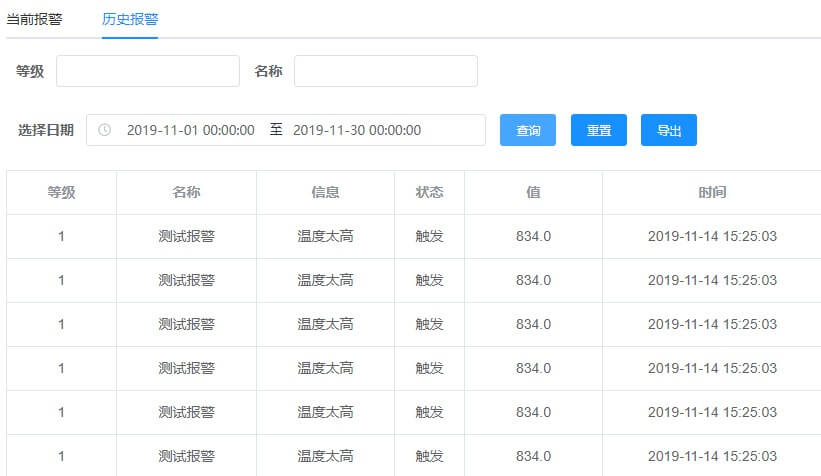821x476 pixels.
Task: Select the 时间 column header
Action: [x=712, y=192]
